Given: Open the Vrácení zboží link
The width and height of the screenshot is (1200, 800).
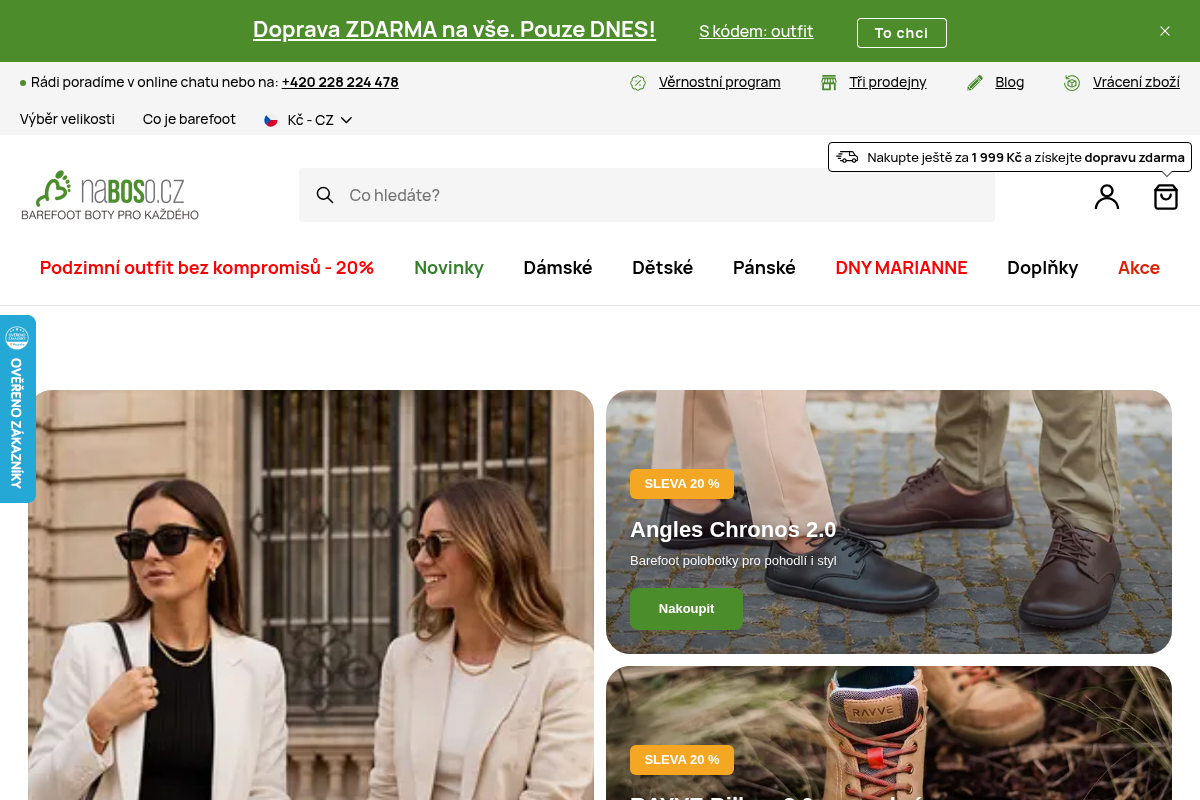Looking at the screenshot, I should [x=1136, y=82].
